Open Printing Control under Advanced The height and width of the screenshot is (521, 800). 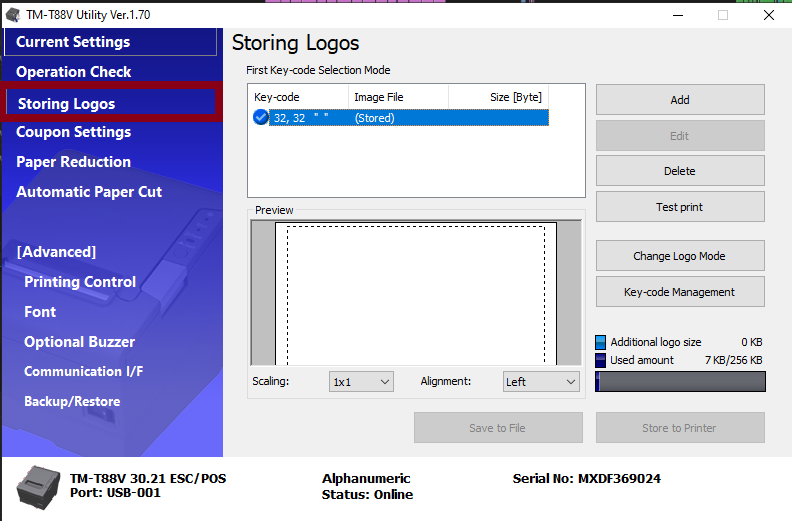point(80,282)
